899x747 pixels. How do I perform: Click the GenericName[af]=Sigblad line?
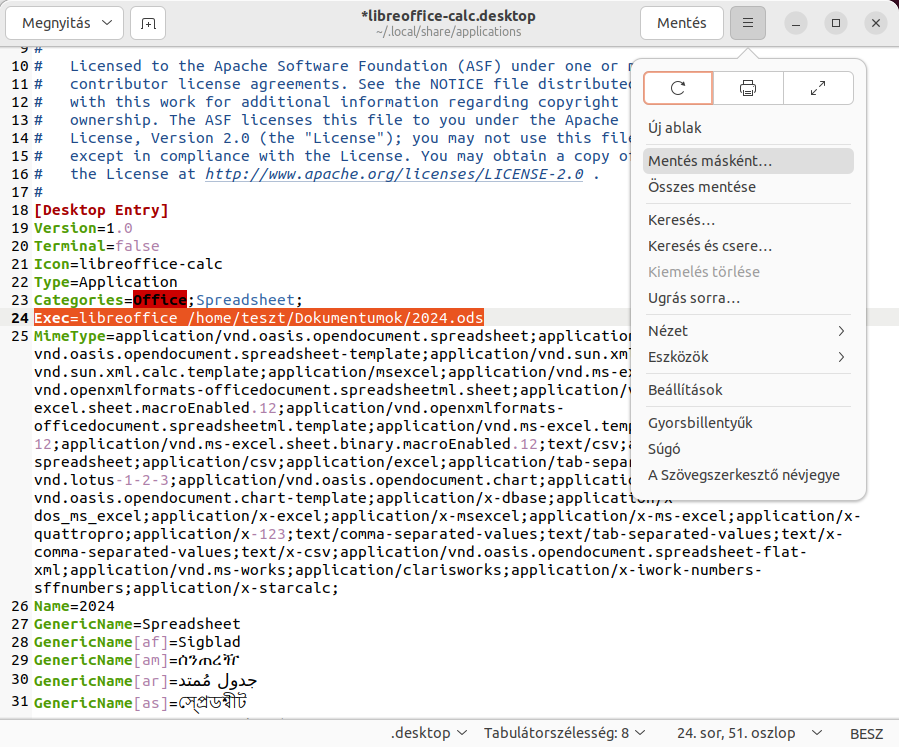[x=137, y=642]
